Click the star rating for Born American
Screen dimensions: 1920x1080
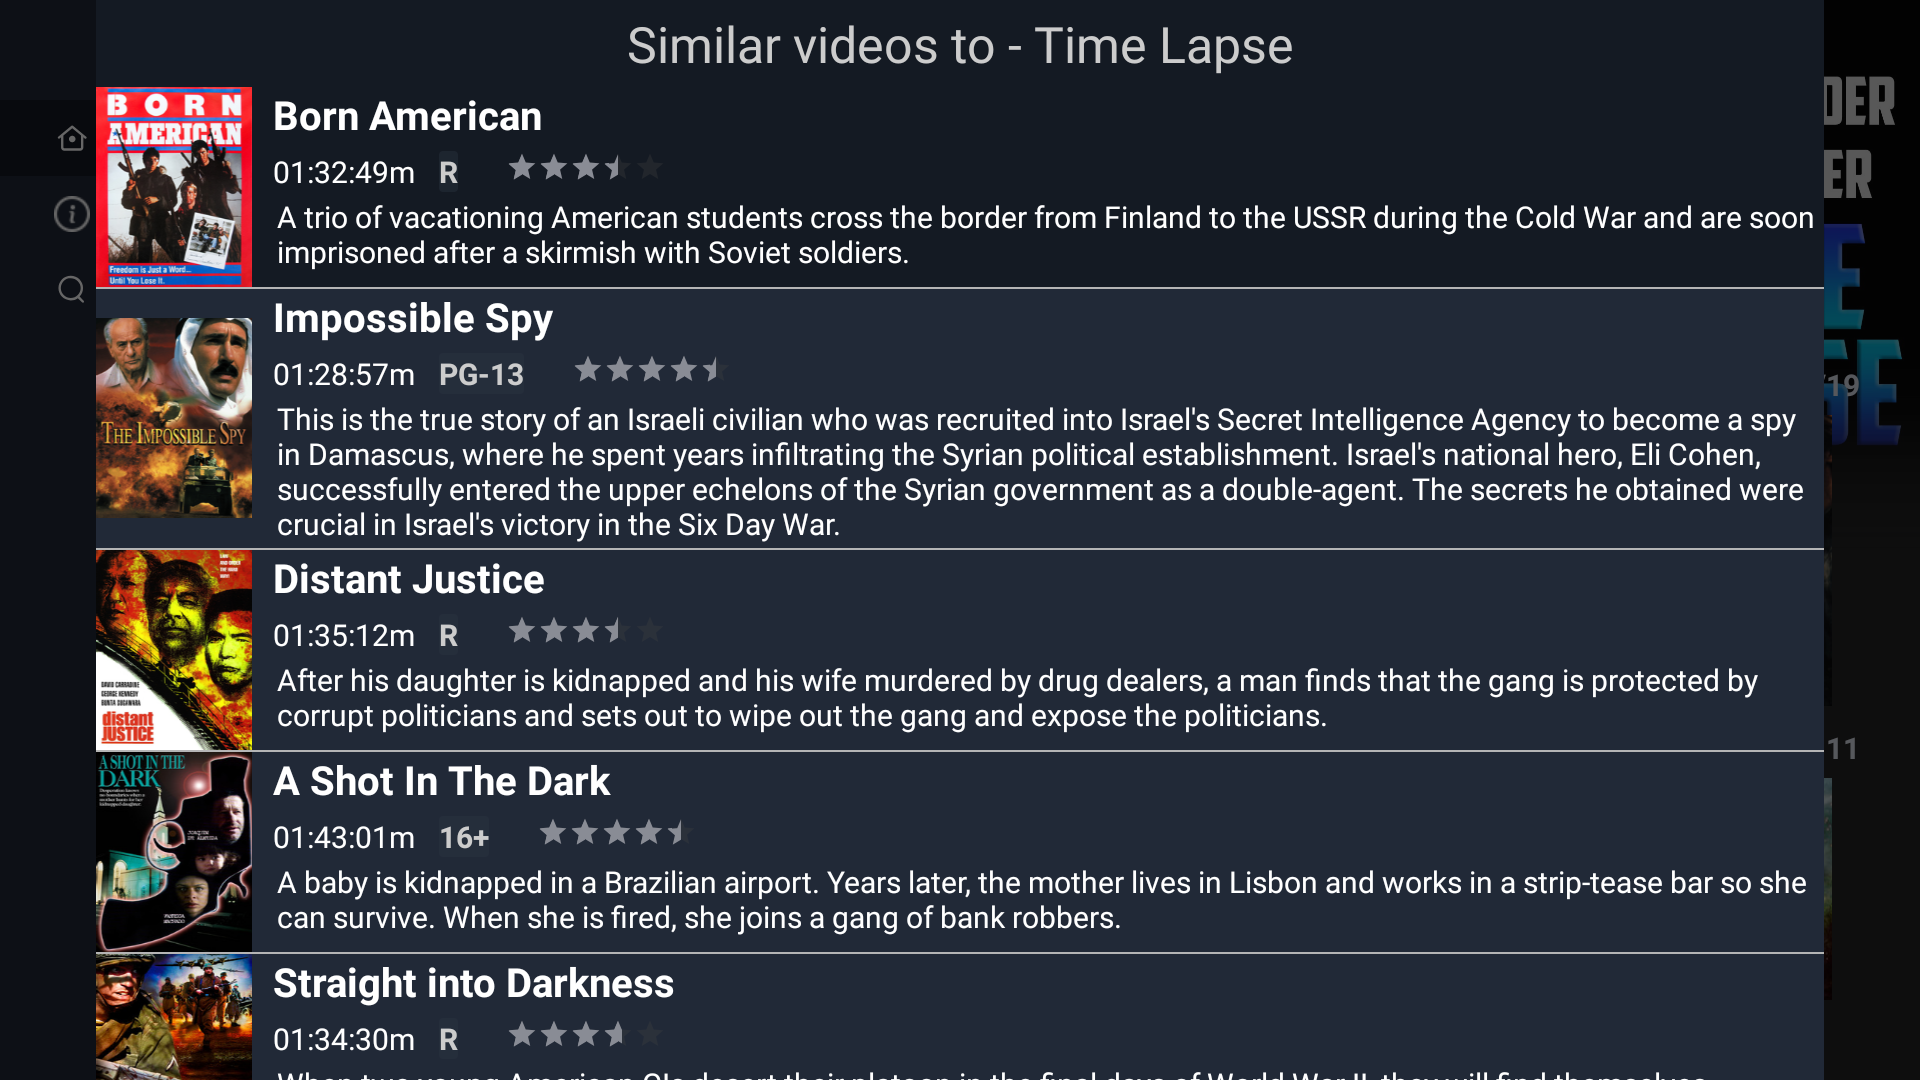point(585,168)
